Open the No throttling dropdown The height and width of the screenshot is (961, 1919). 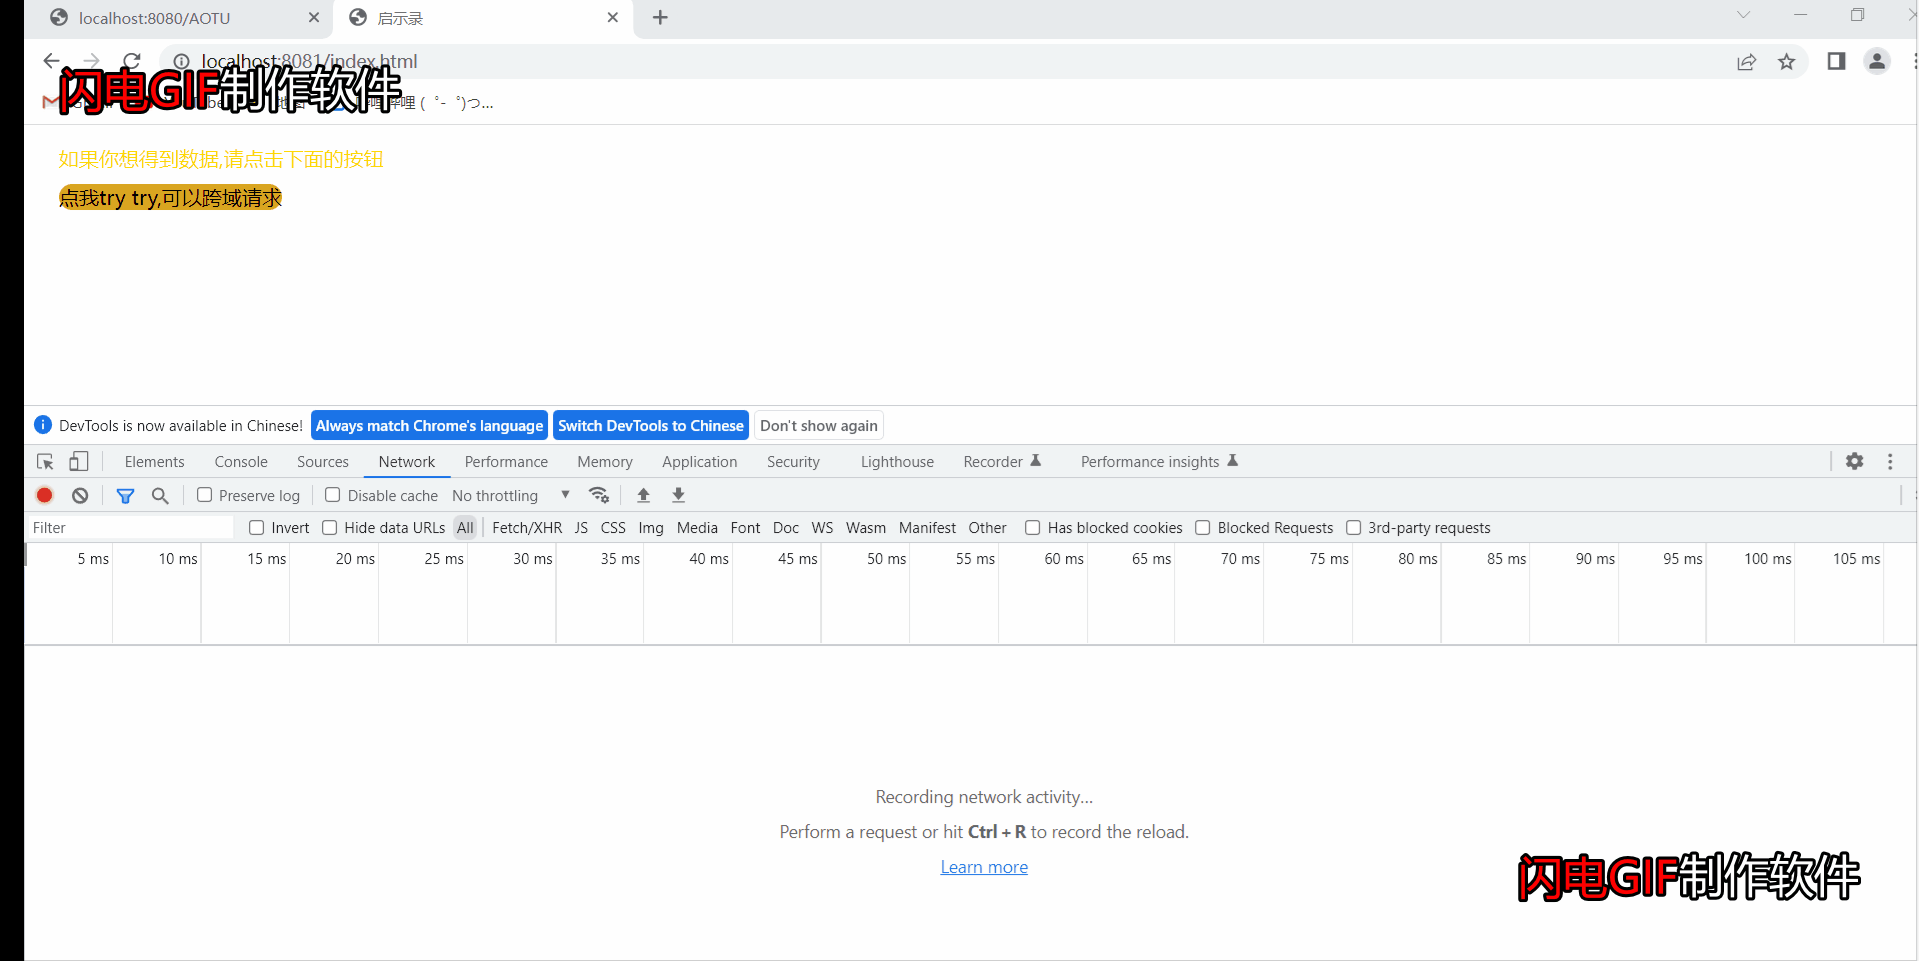(x=510, y=495)
